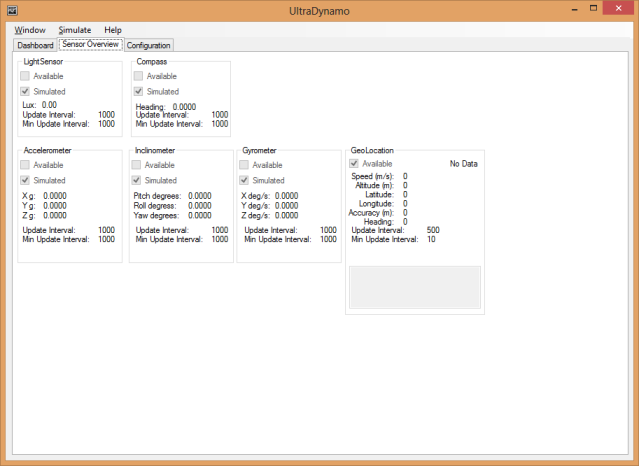
Task: Click the Gyrometer Y deg/s value
Action: tap(286, 205)
